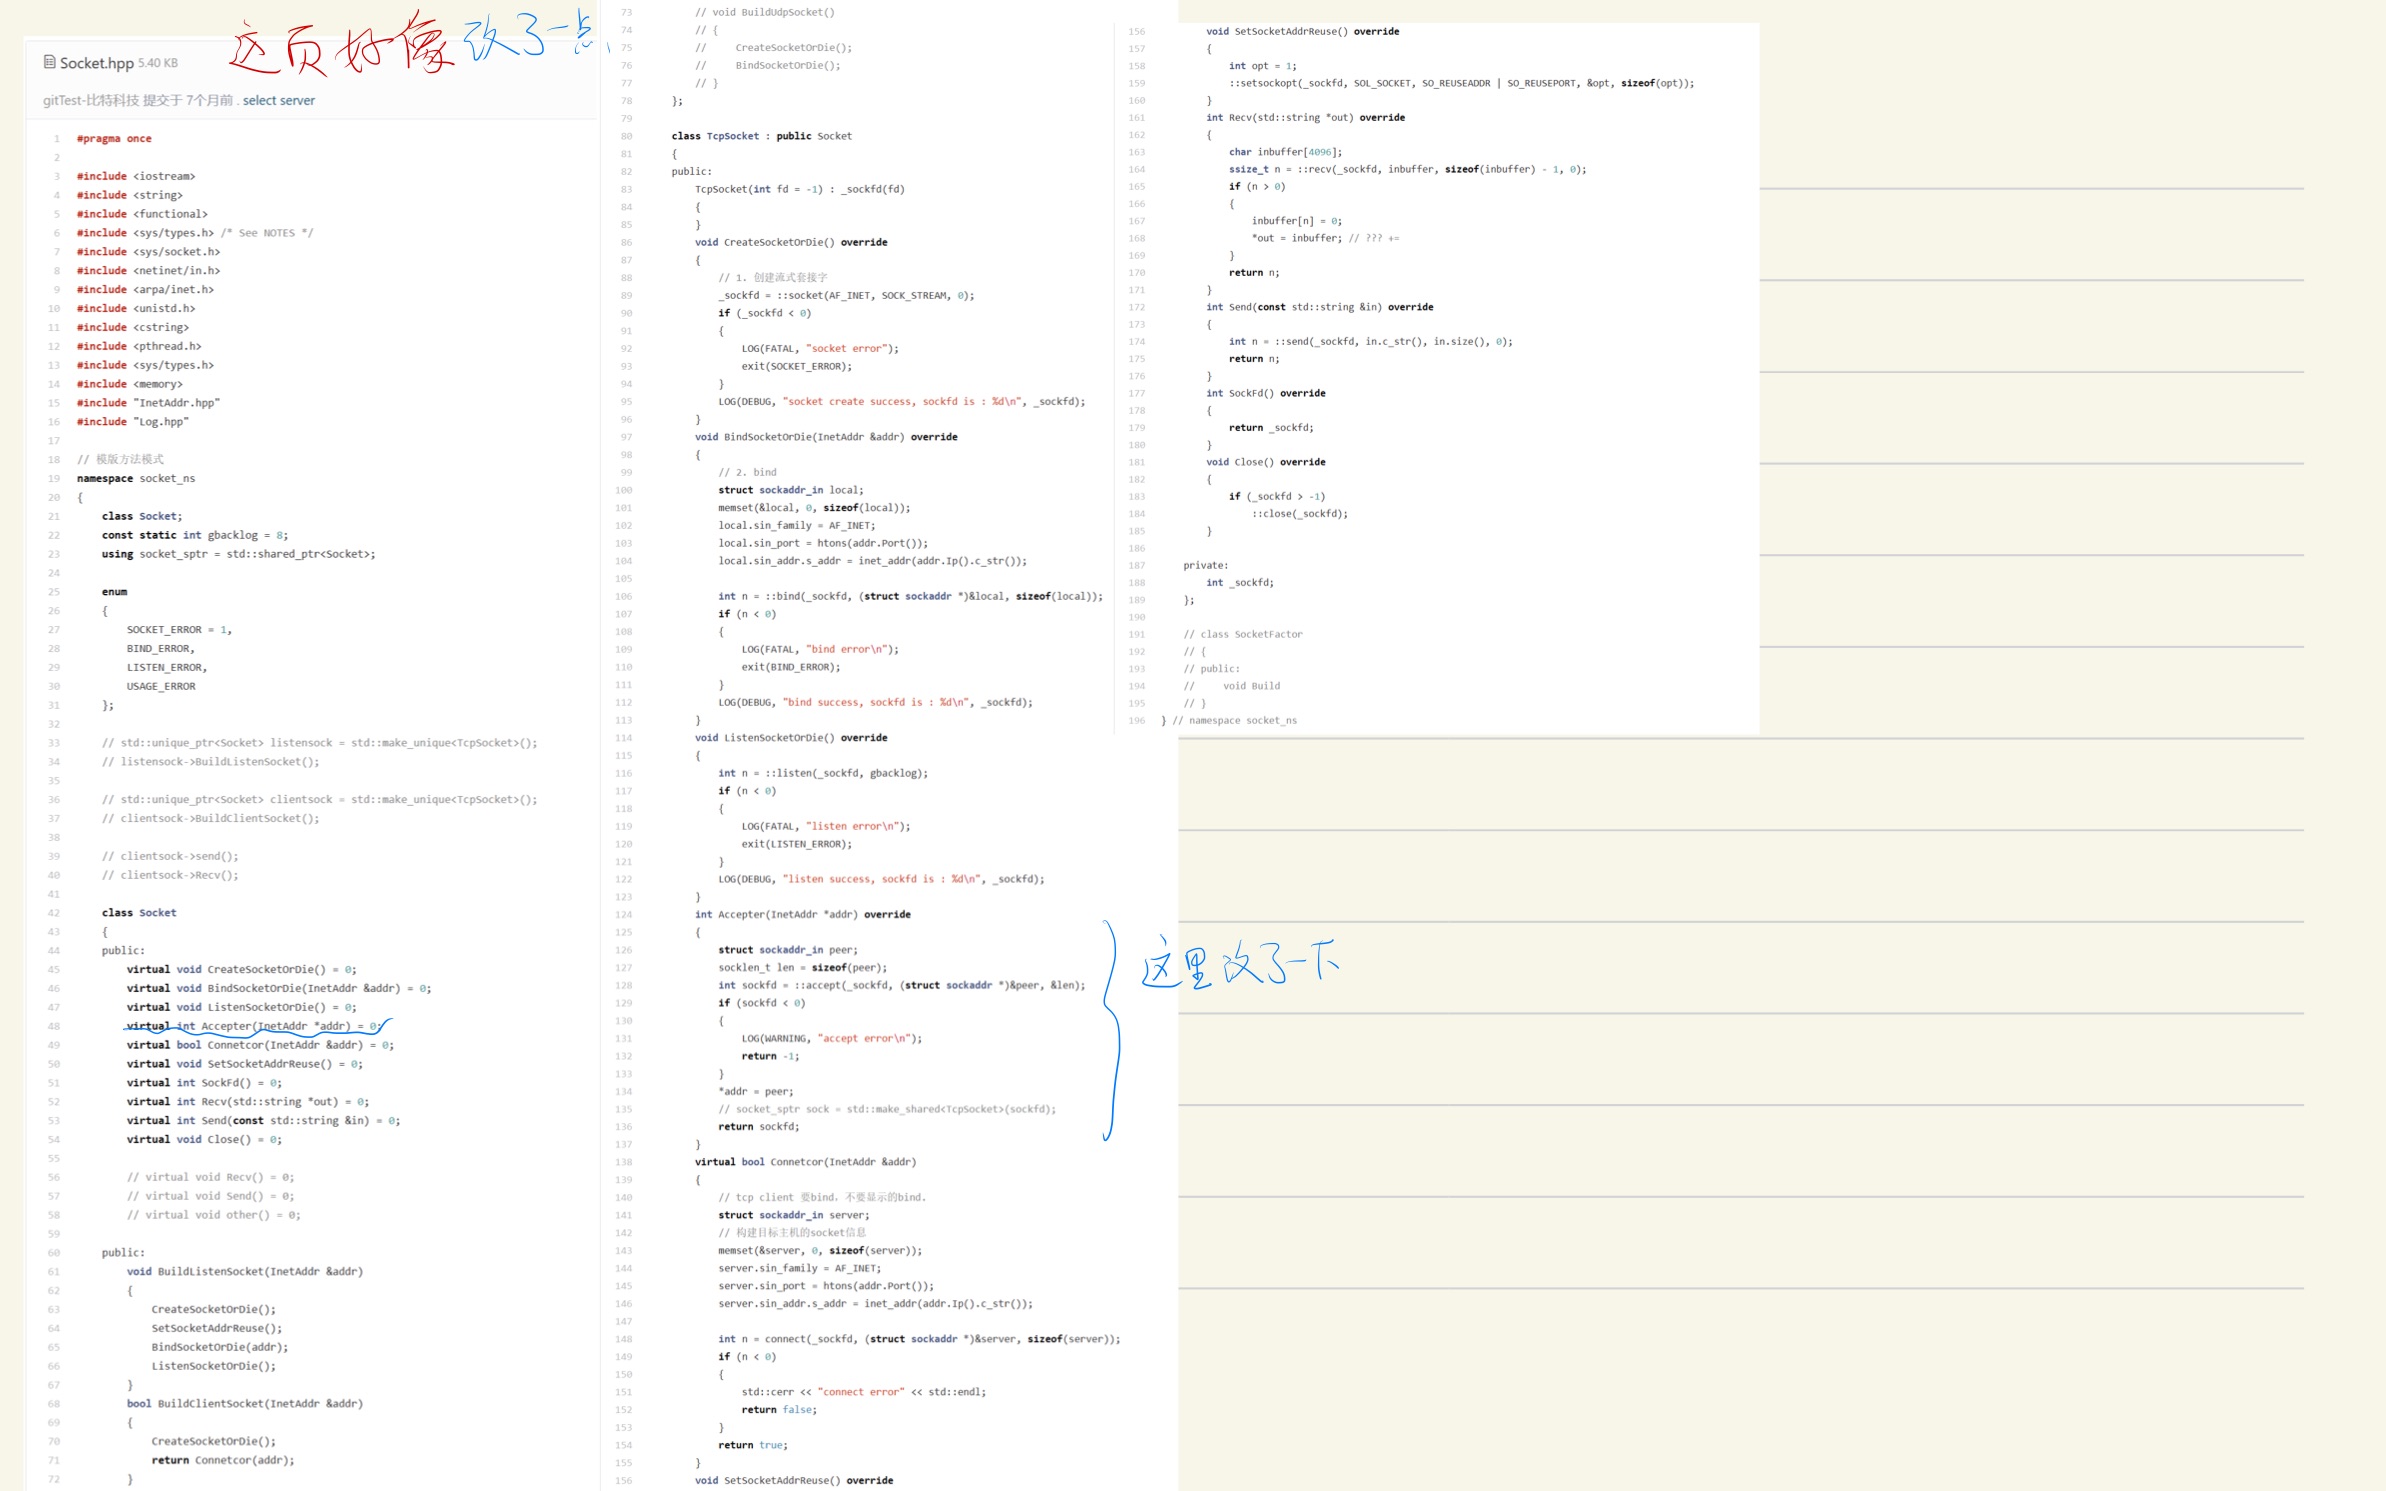The image size is (2386, 1491).
Task: Click the 'void BuildListenSocket(InetAddr &addr)' line
Action: coord(245,1272)
